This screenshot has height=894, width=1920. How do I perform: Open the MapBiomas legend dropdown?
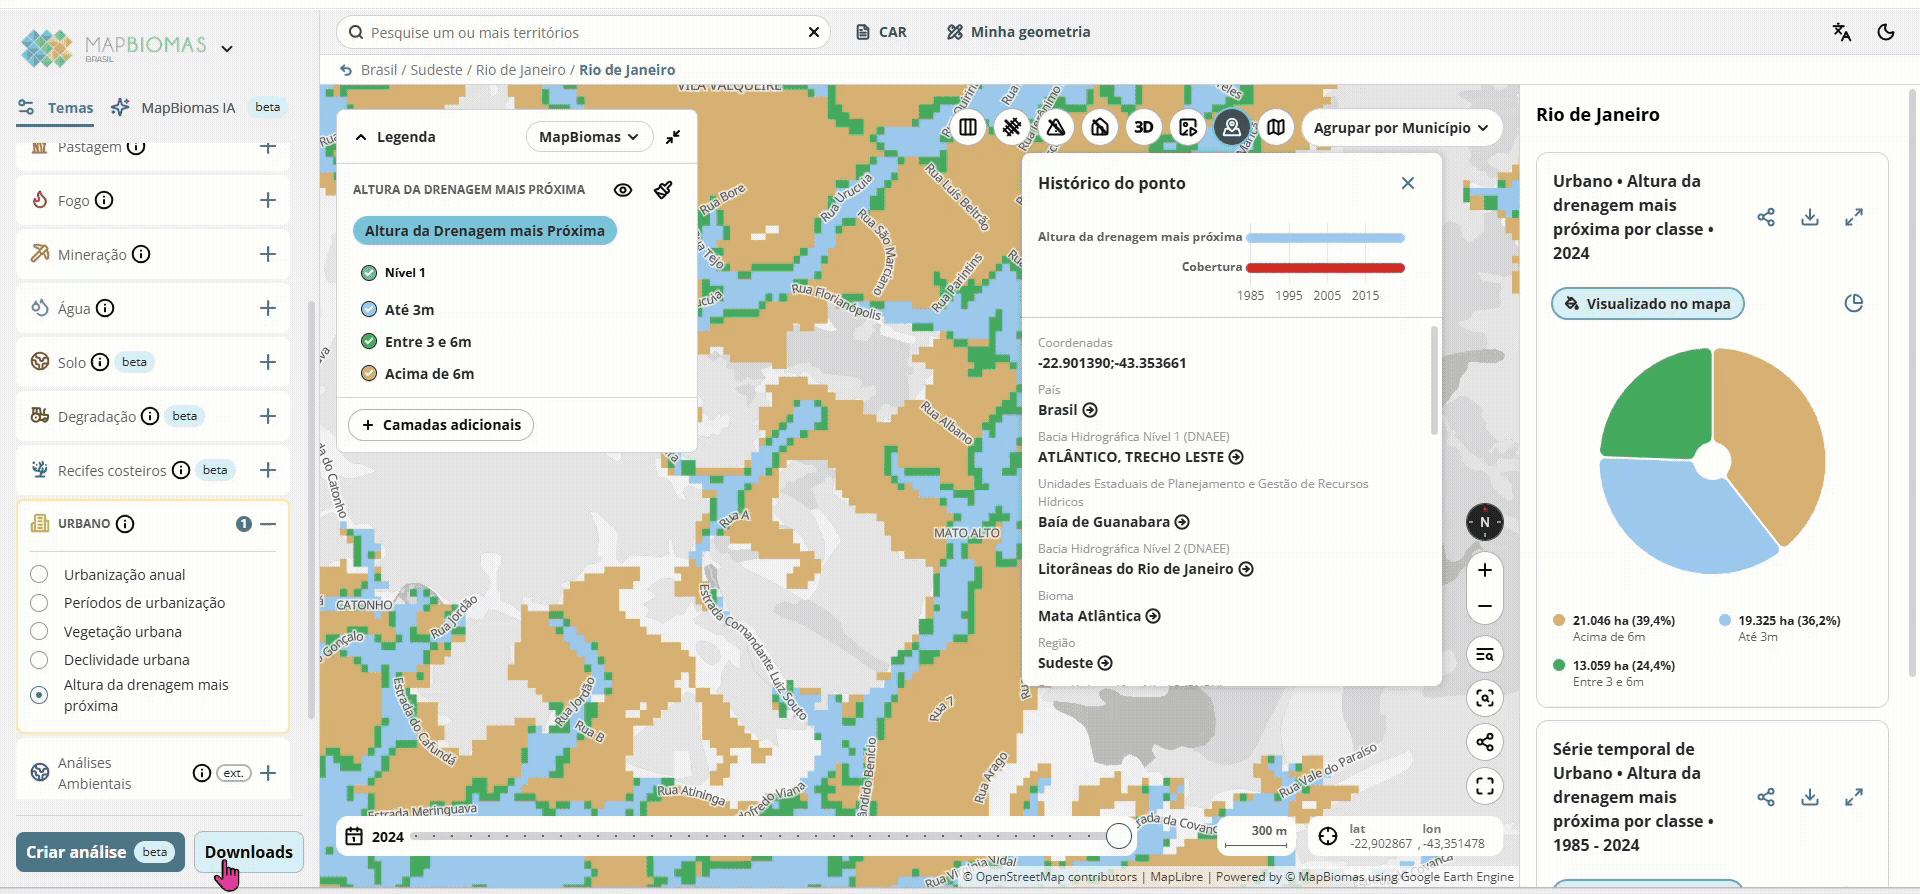589,137
